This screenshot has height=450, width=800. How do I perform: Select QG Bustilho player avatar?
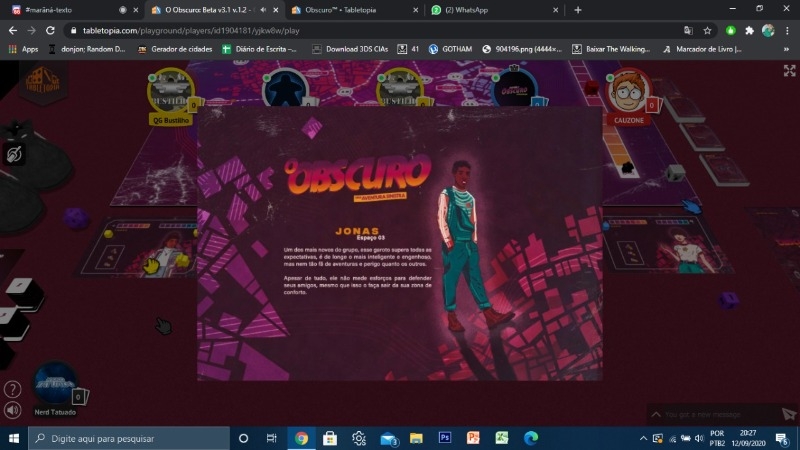coord(171,92)
